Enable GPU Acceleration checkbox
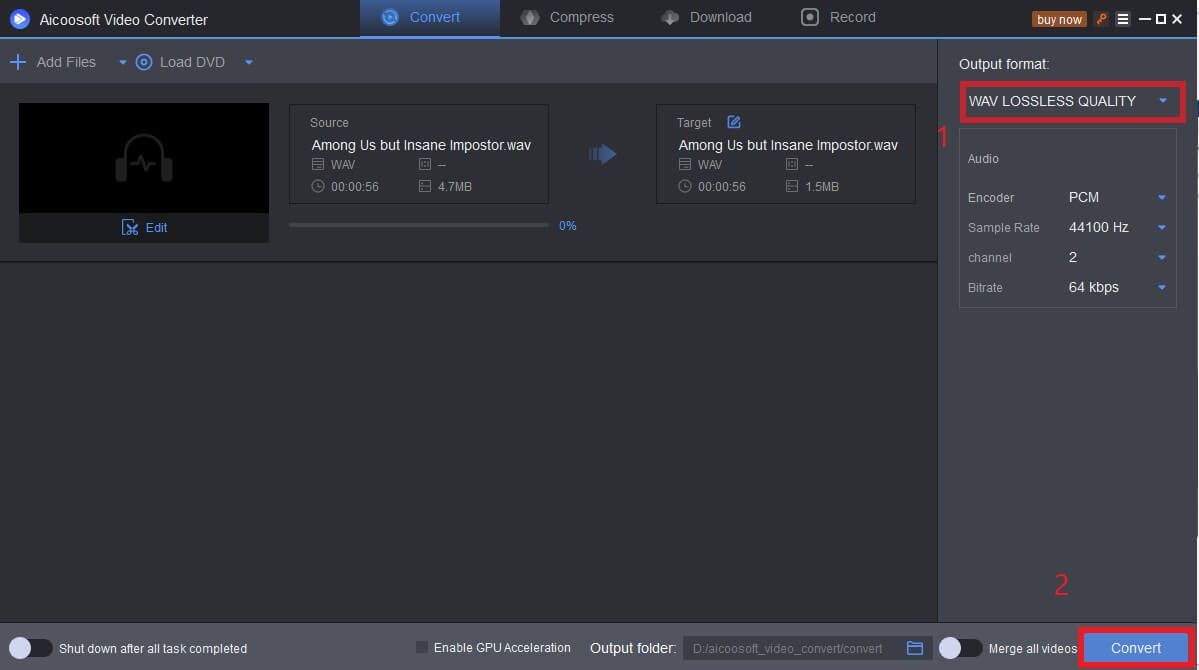Viewport: 1199px width, 670px height. click(421, 648)
